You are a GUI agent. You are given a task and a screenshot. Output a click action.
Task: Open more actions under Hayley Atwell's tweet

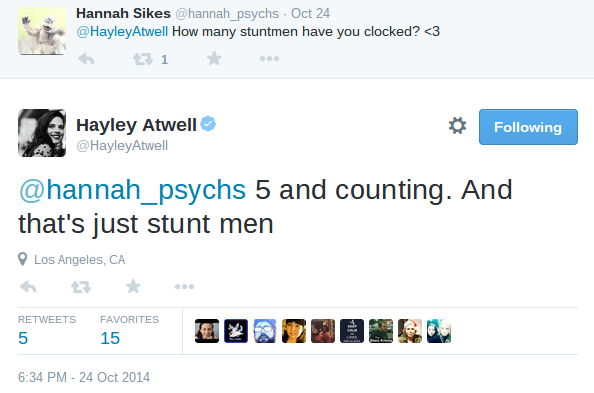click(x=184, y=287)
